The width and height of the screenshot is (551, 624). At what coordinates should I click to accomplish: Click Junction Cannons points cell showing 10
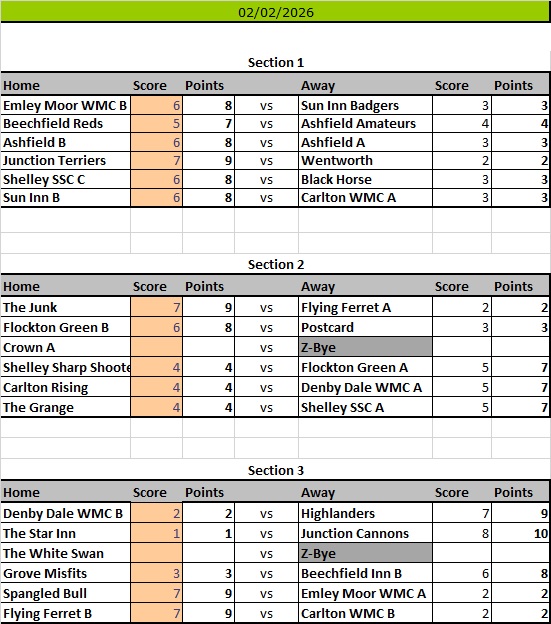521,533
